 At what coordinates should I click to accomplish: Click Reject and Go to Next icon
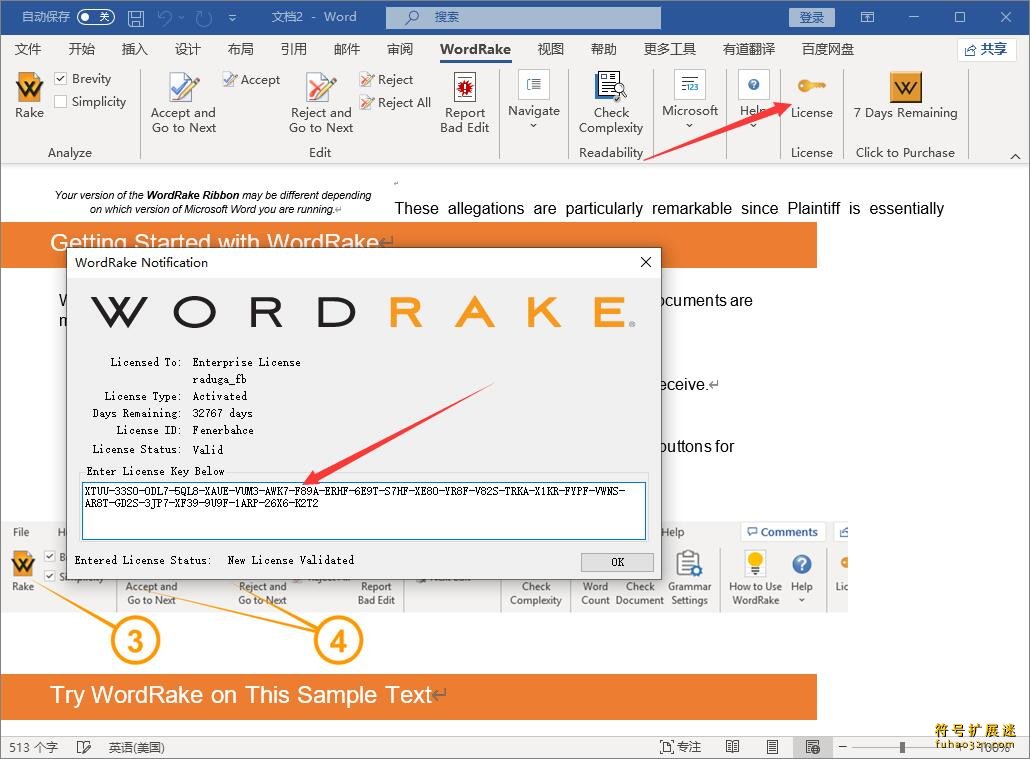tap(321, 87)
